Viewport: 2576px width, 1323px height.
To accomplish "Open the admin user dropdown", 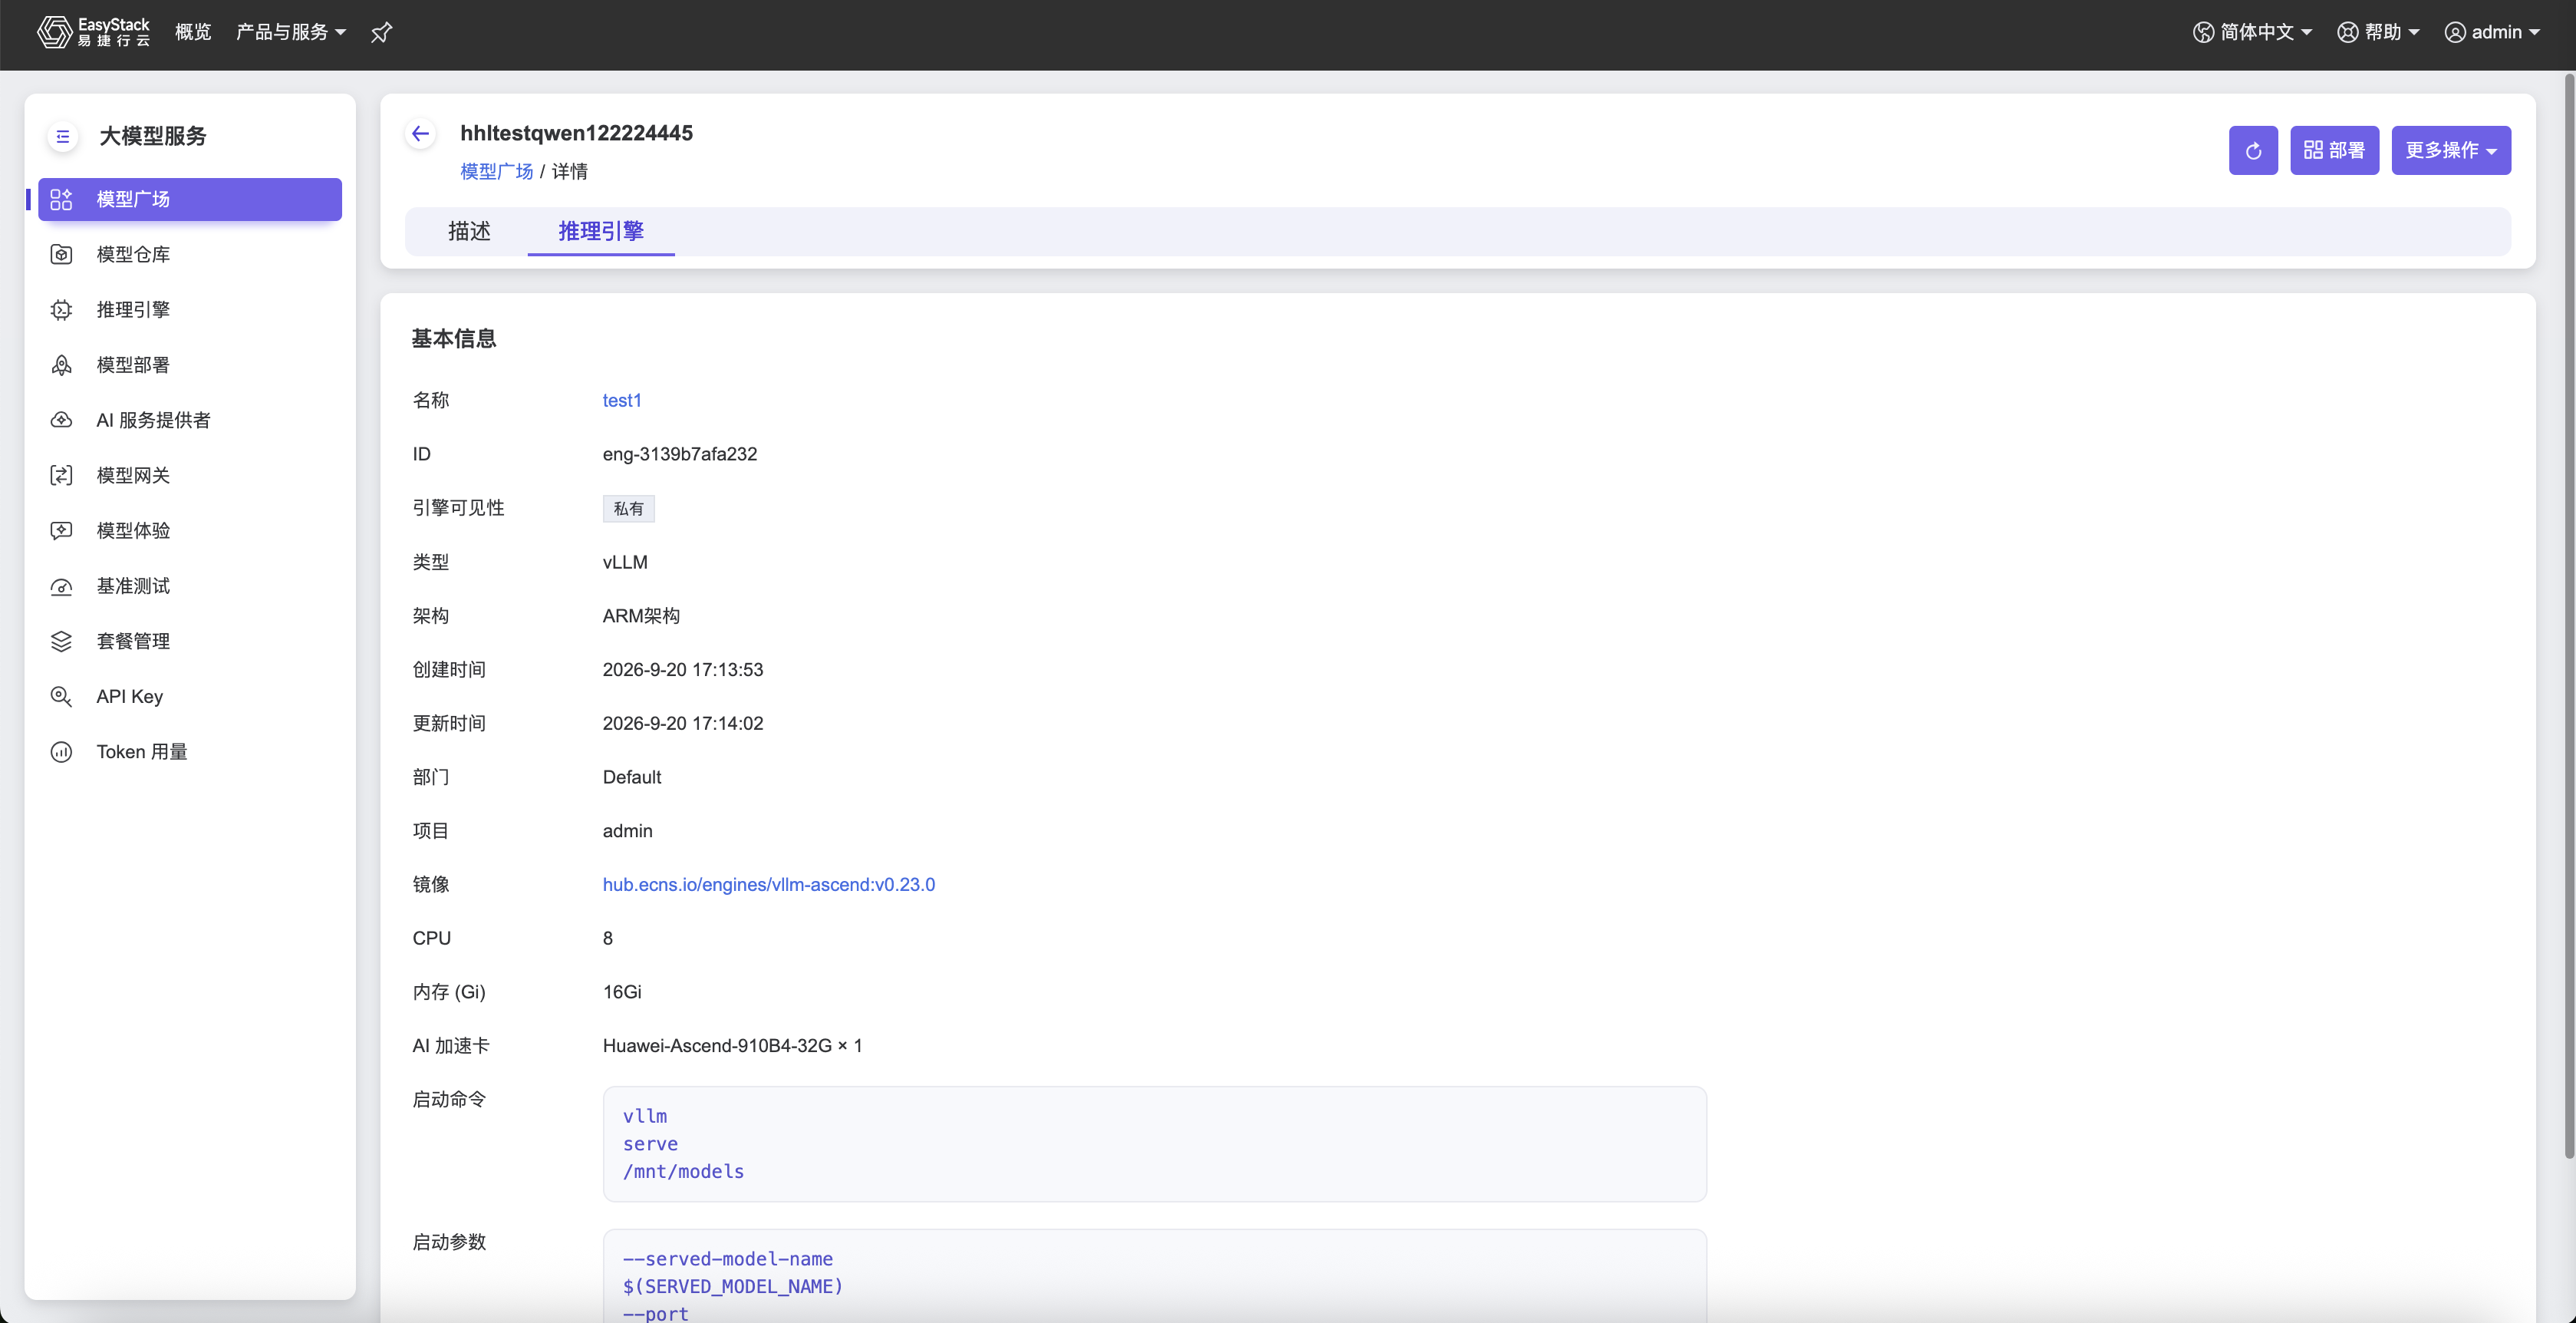I will 2492,32.
